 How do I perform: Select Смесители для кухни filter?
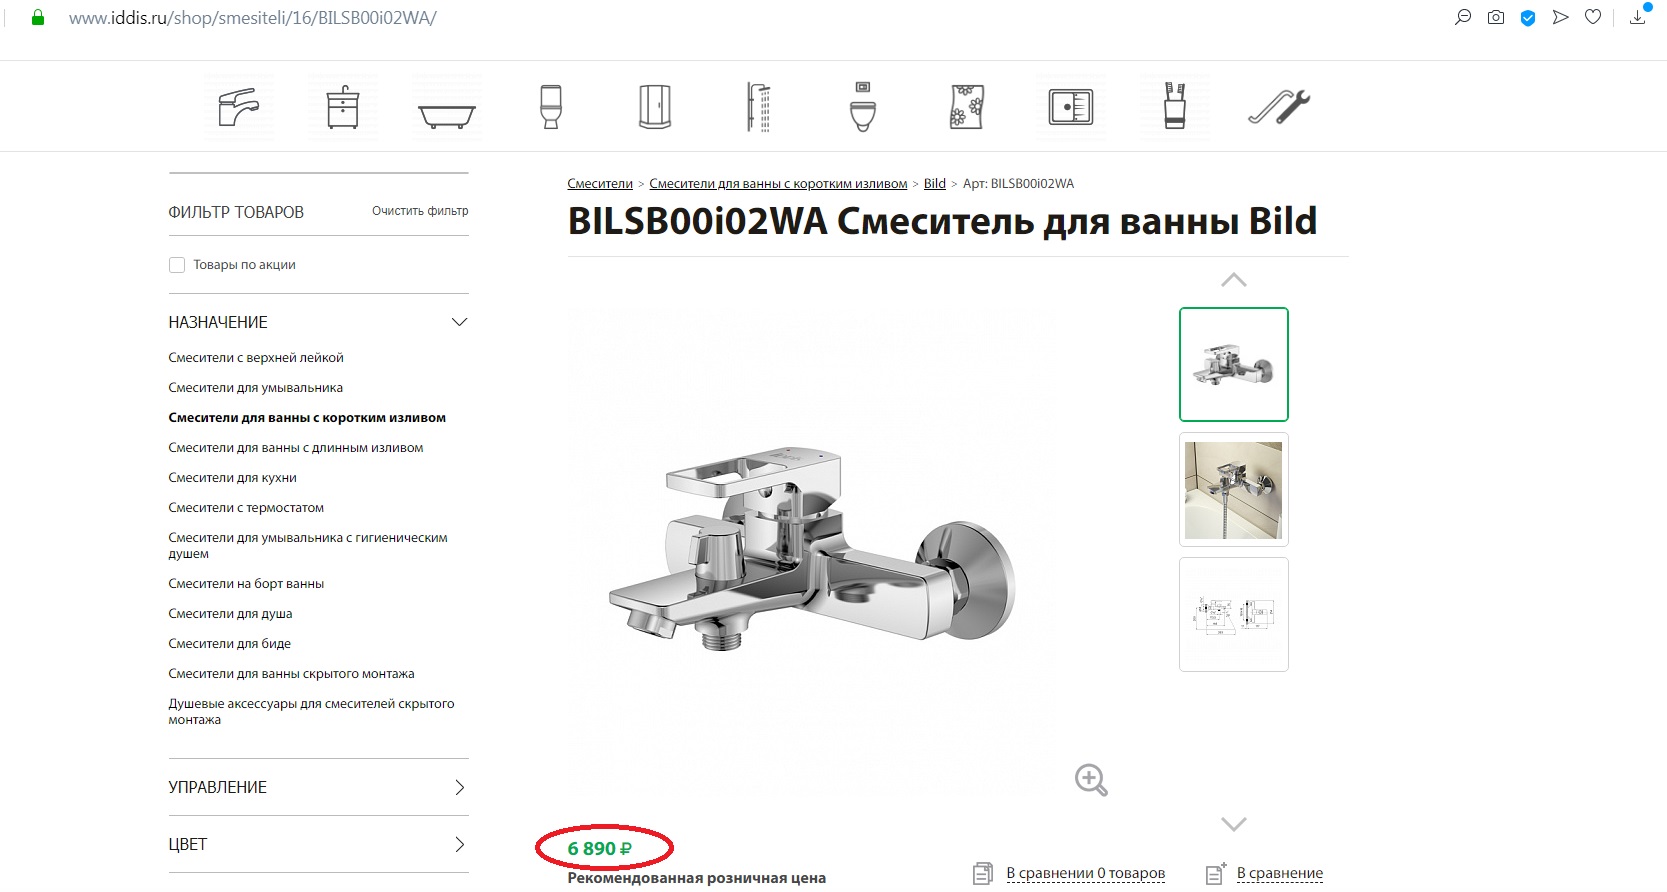click(x=233, y=478)
